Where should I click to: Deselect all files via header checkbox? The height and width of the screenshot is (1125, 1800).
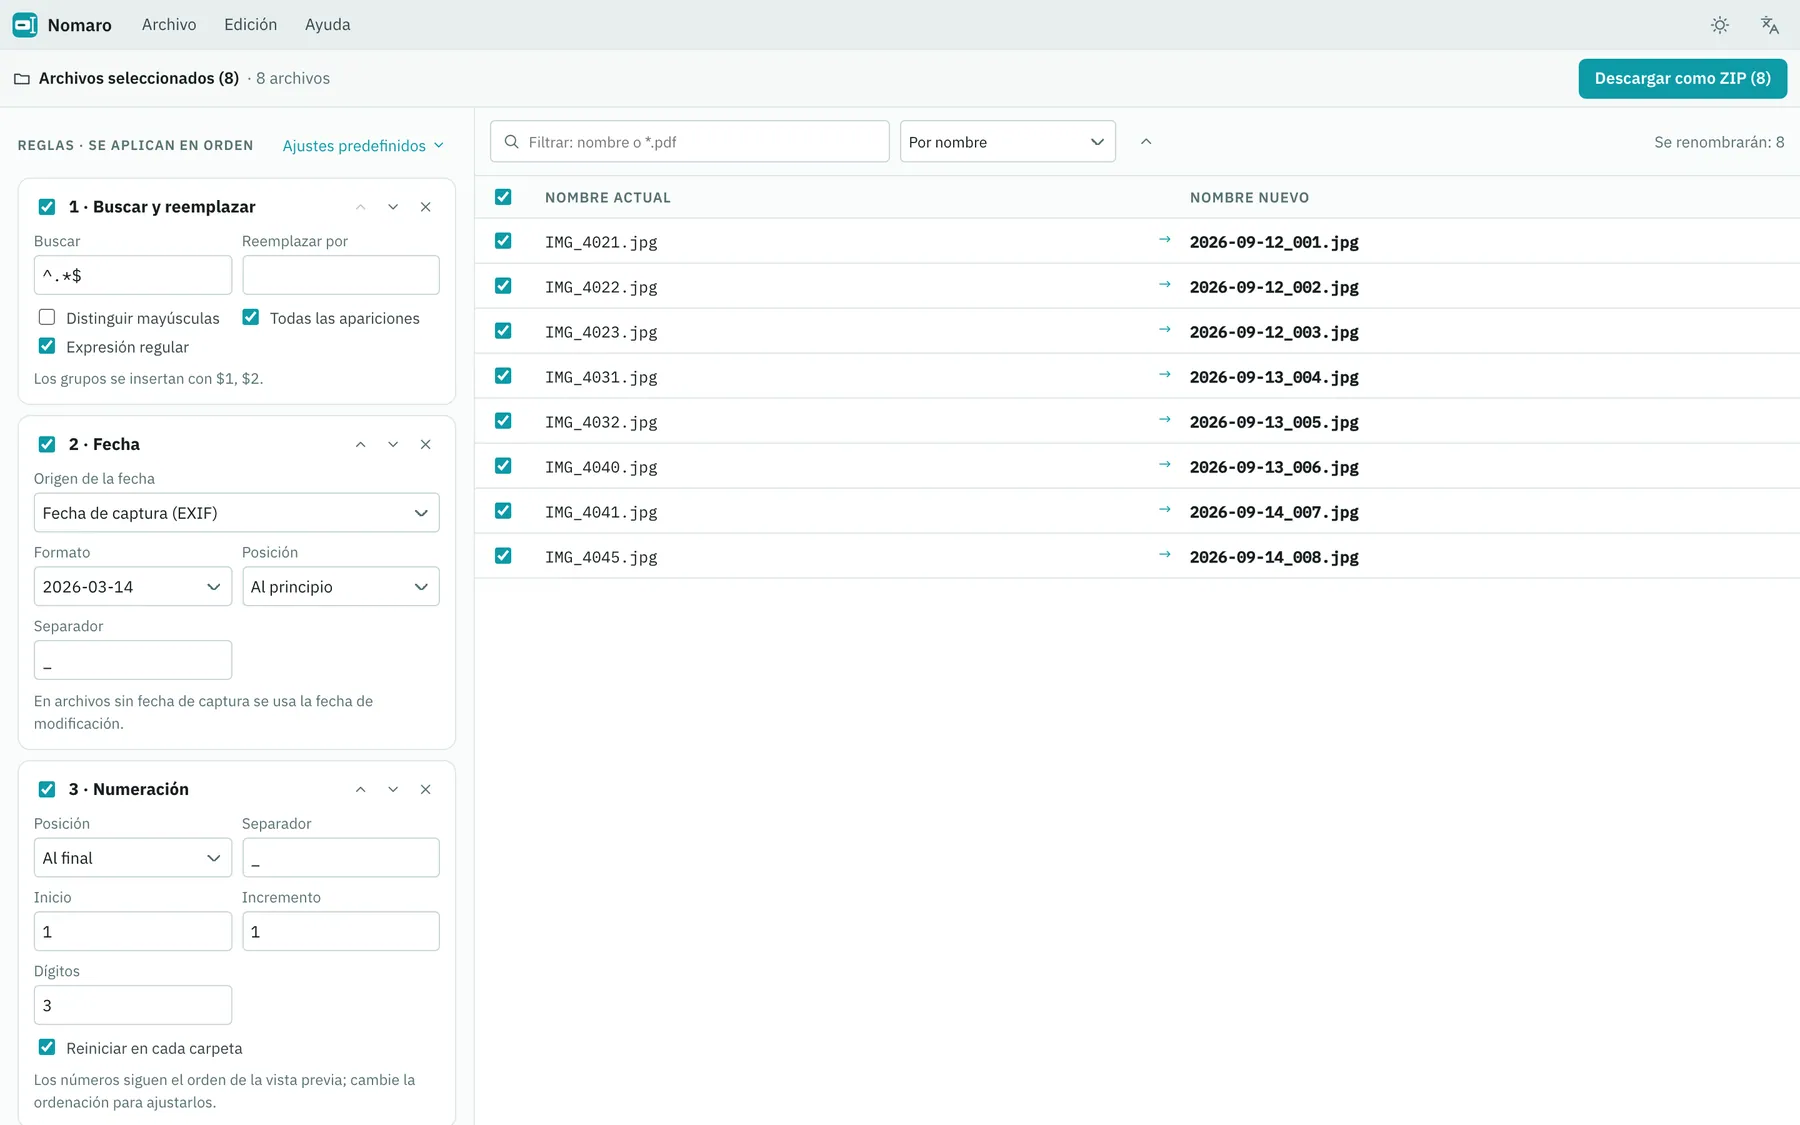pos(503,197)
